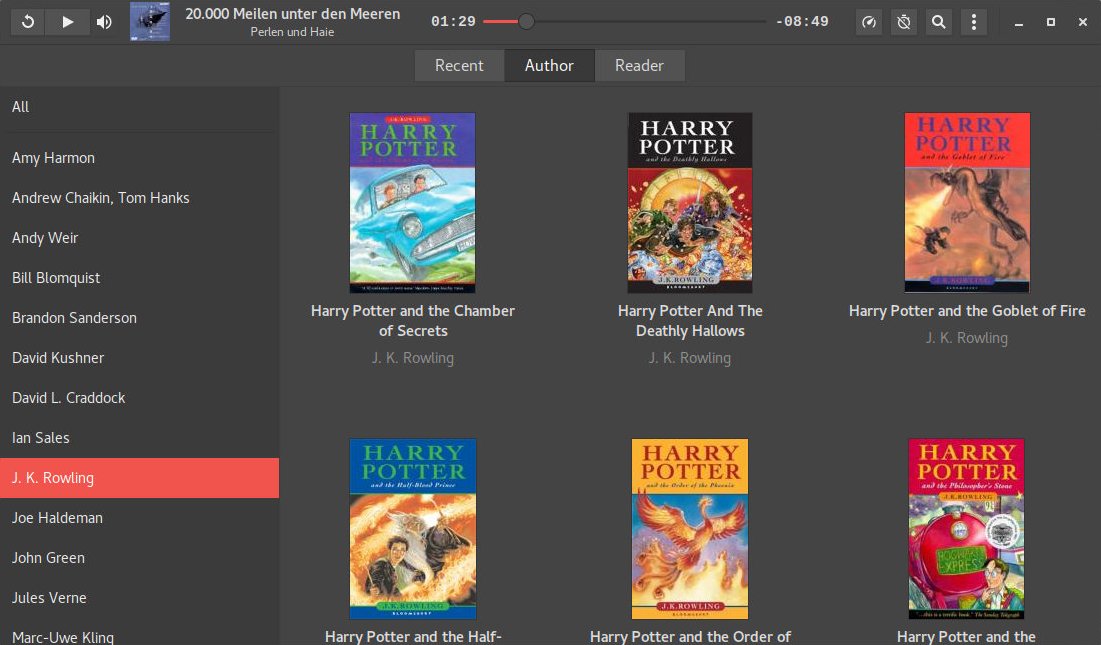Open the three-dot application menu
Viewport: 1101px width, 645px height.
(x=973, y=22)
